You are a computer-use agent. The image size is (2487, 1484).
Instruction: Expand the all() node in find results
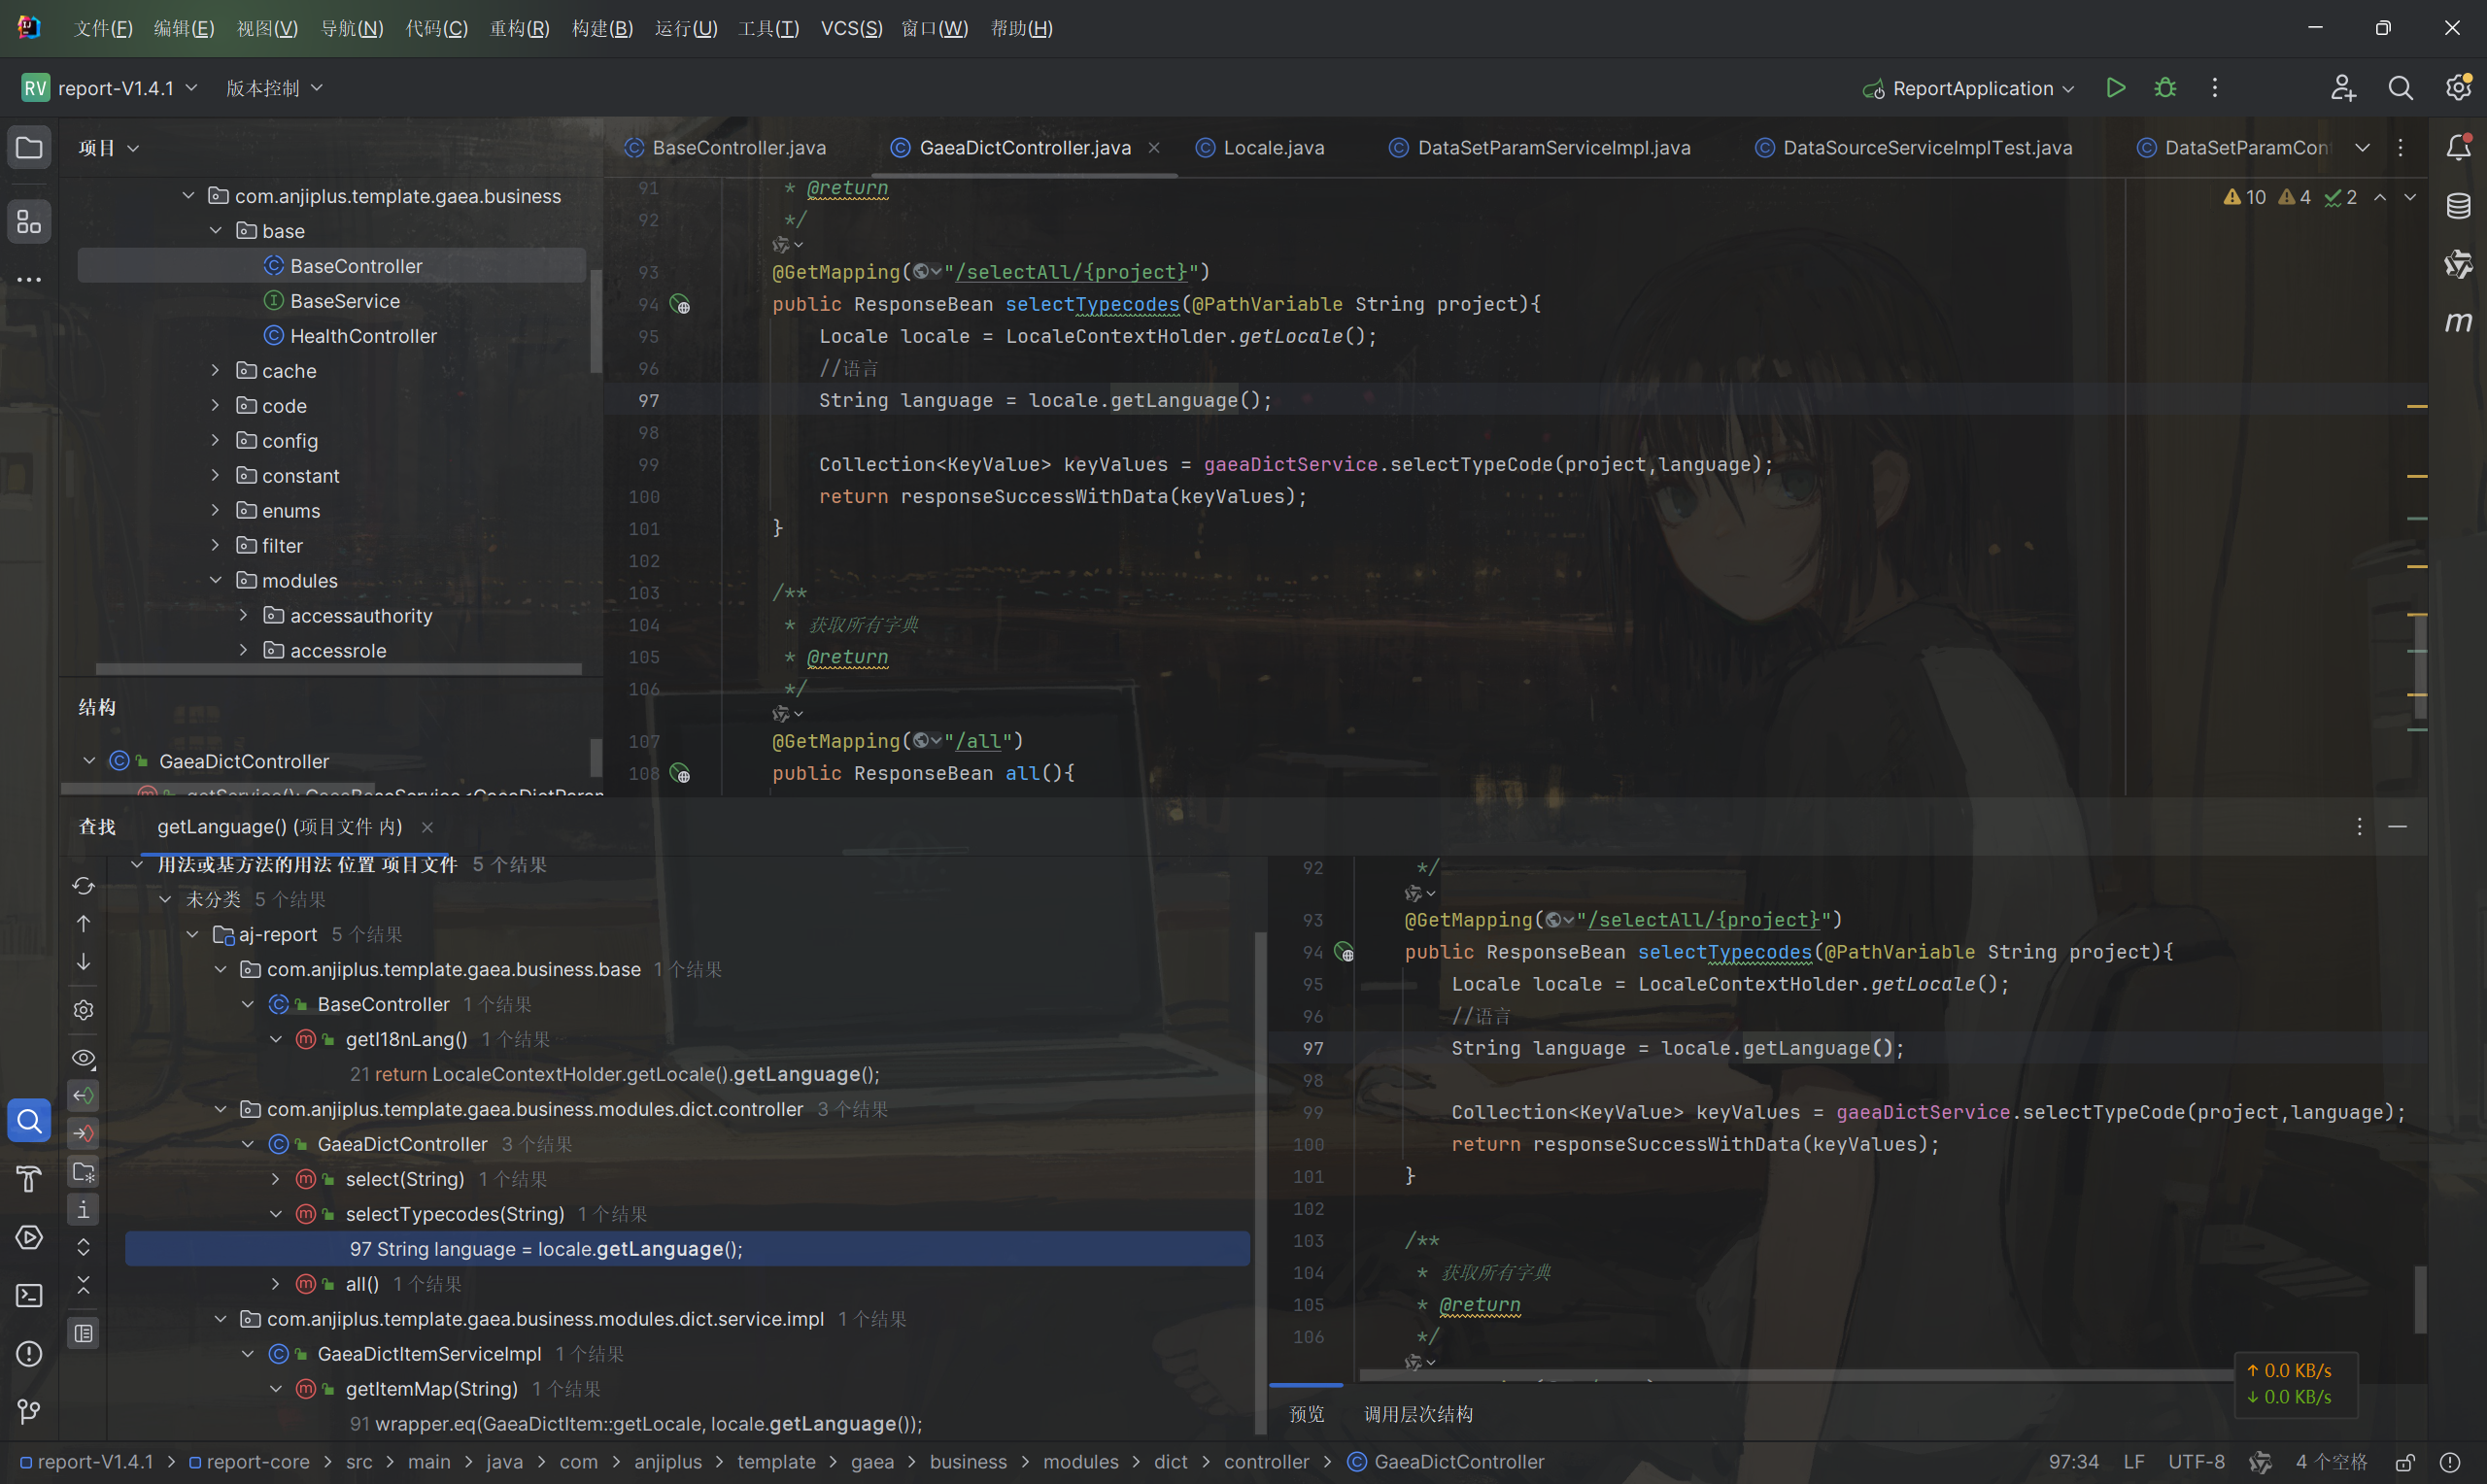[x=276, y=1284]
